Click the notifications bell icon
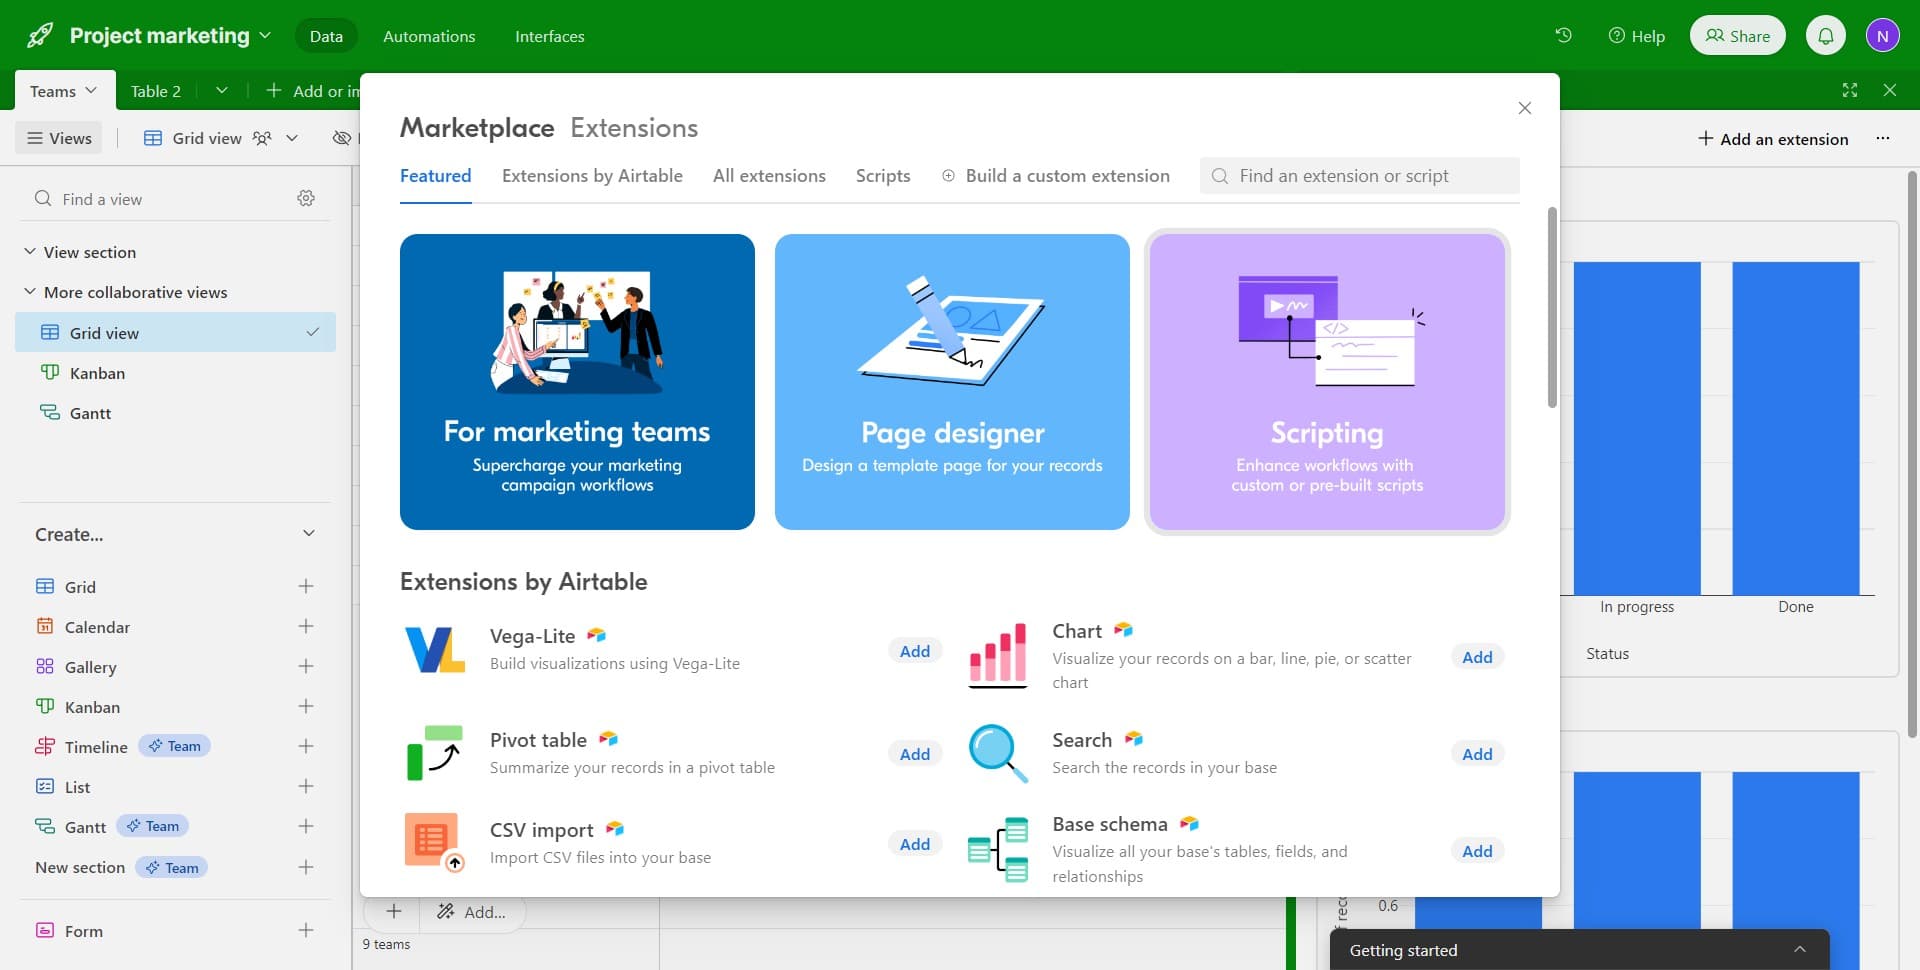Screen dimensions: 1920x970 1825,36
